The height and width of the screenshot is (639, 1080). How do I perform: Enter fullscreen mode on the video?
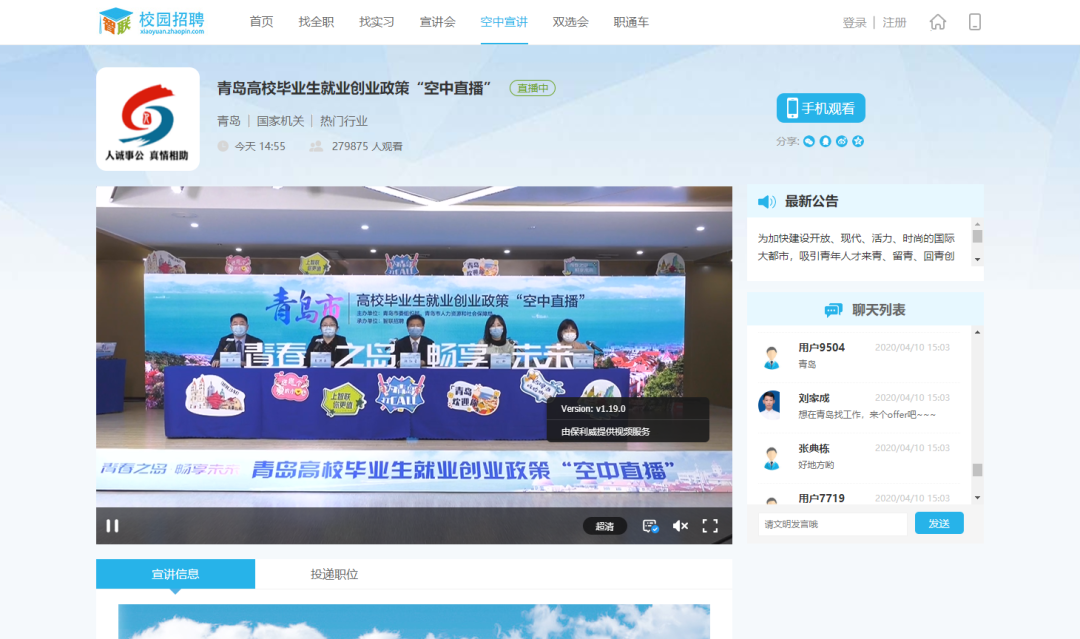710,526
